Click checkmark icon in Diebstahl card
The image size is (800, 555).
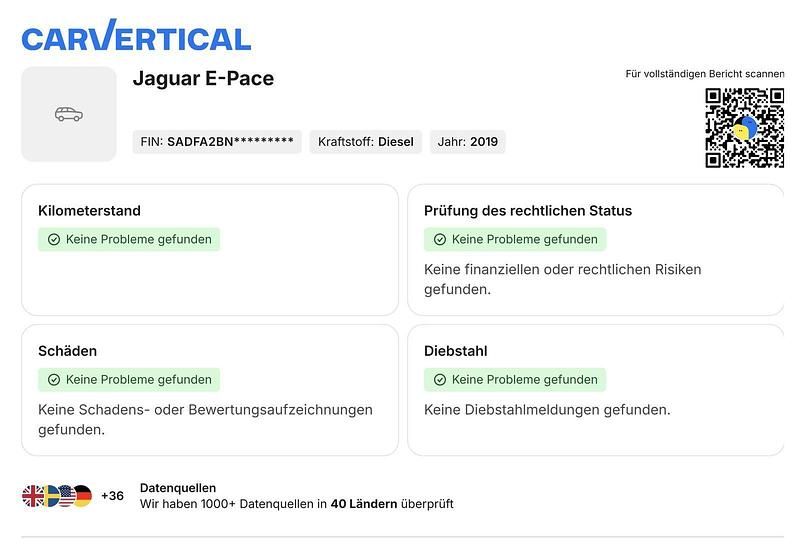point(440,380)
